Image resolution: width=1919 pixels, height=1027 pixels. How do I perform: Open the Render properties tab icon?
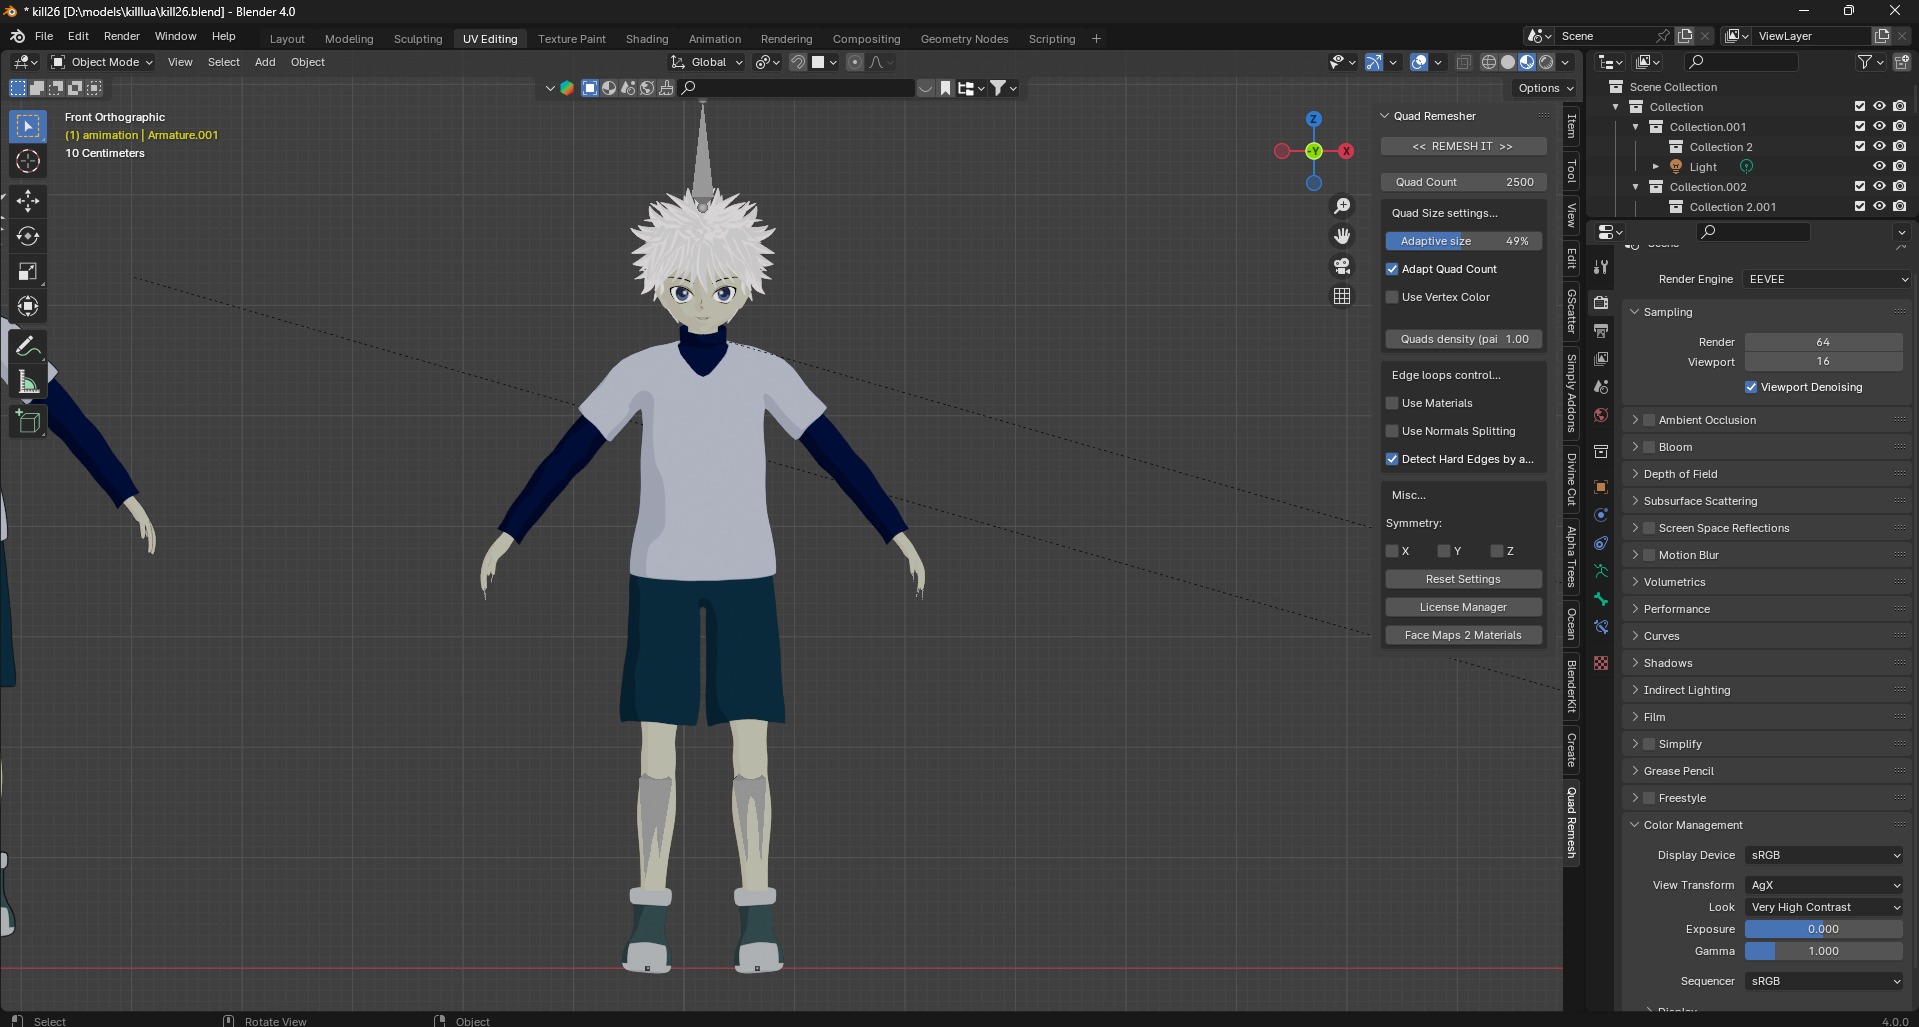pos(1601,302)
